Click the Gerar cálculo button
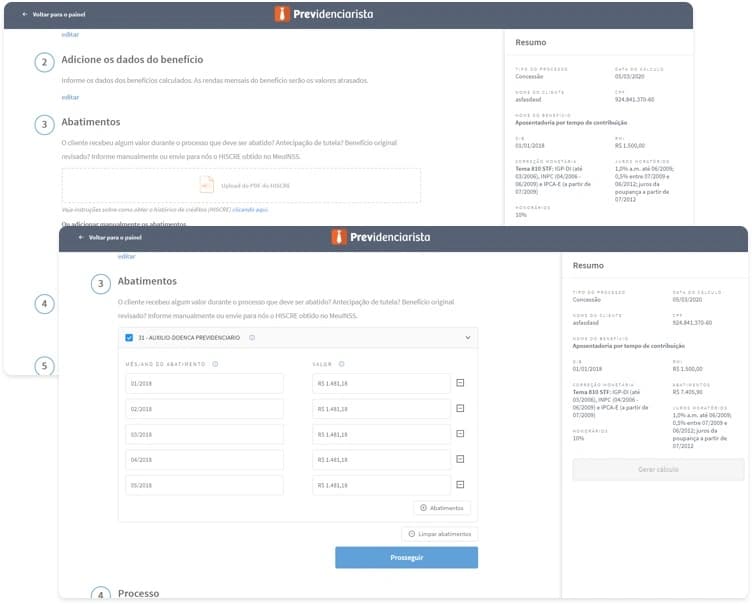Image resolution: width=752 pixels, height=604 pixels. [658, 469]
